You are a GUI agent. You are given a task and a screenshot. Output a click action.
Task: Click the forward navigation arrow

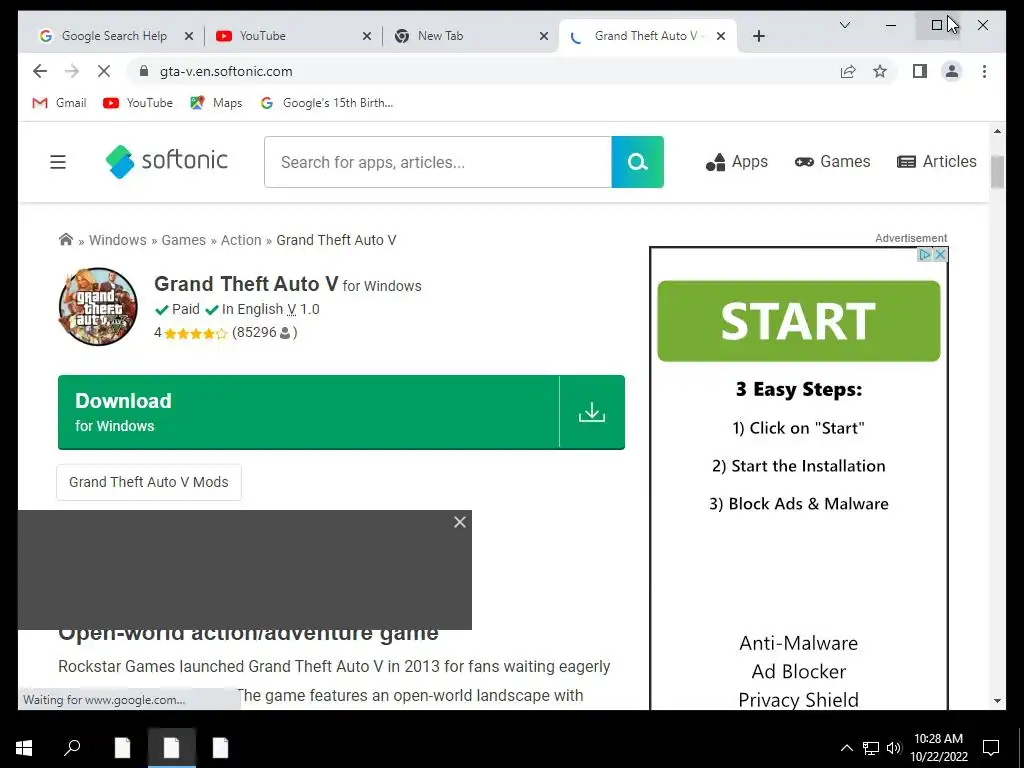click(72, 71)
